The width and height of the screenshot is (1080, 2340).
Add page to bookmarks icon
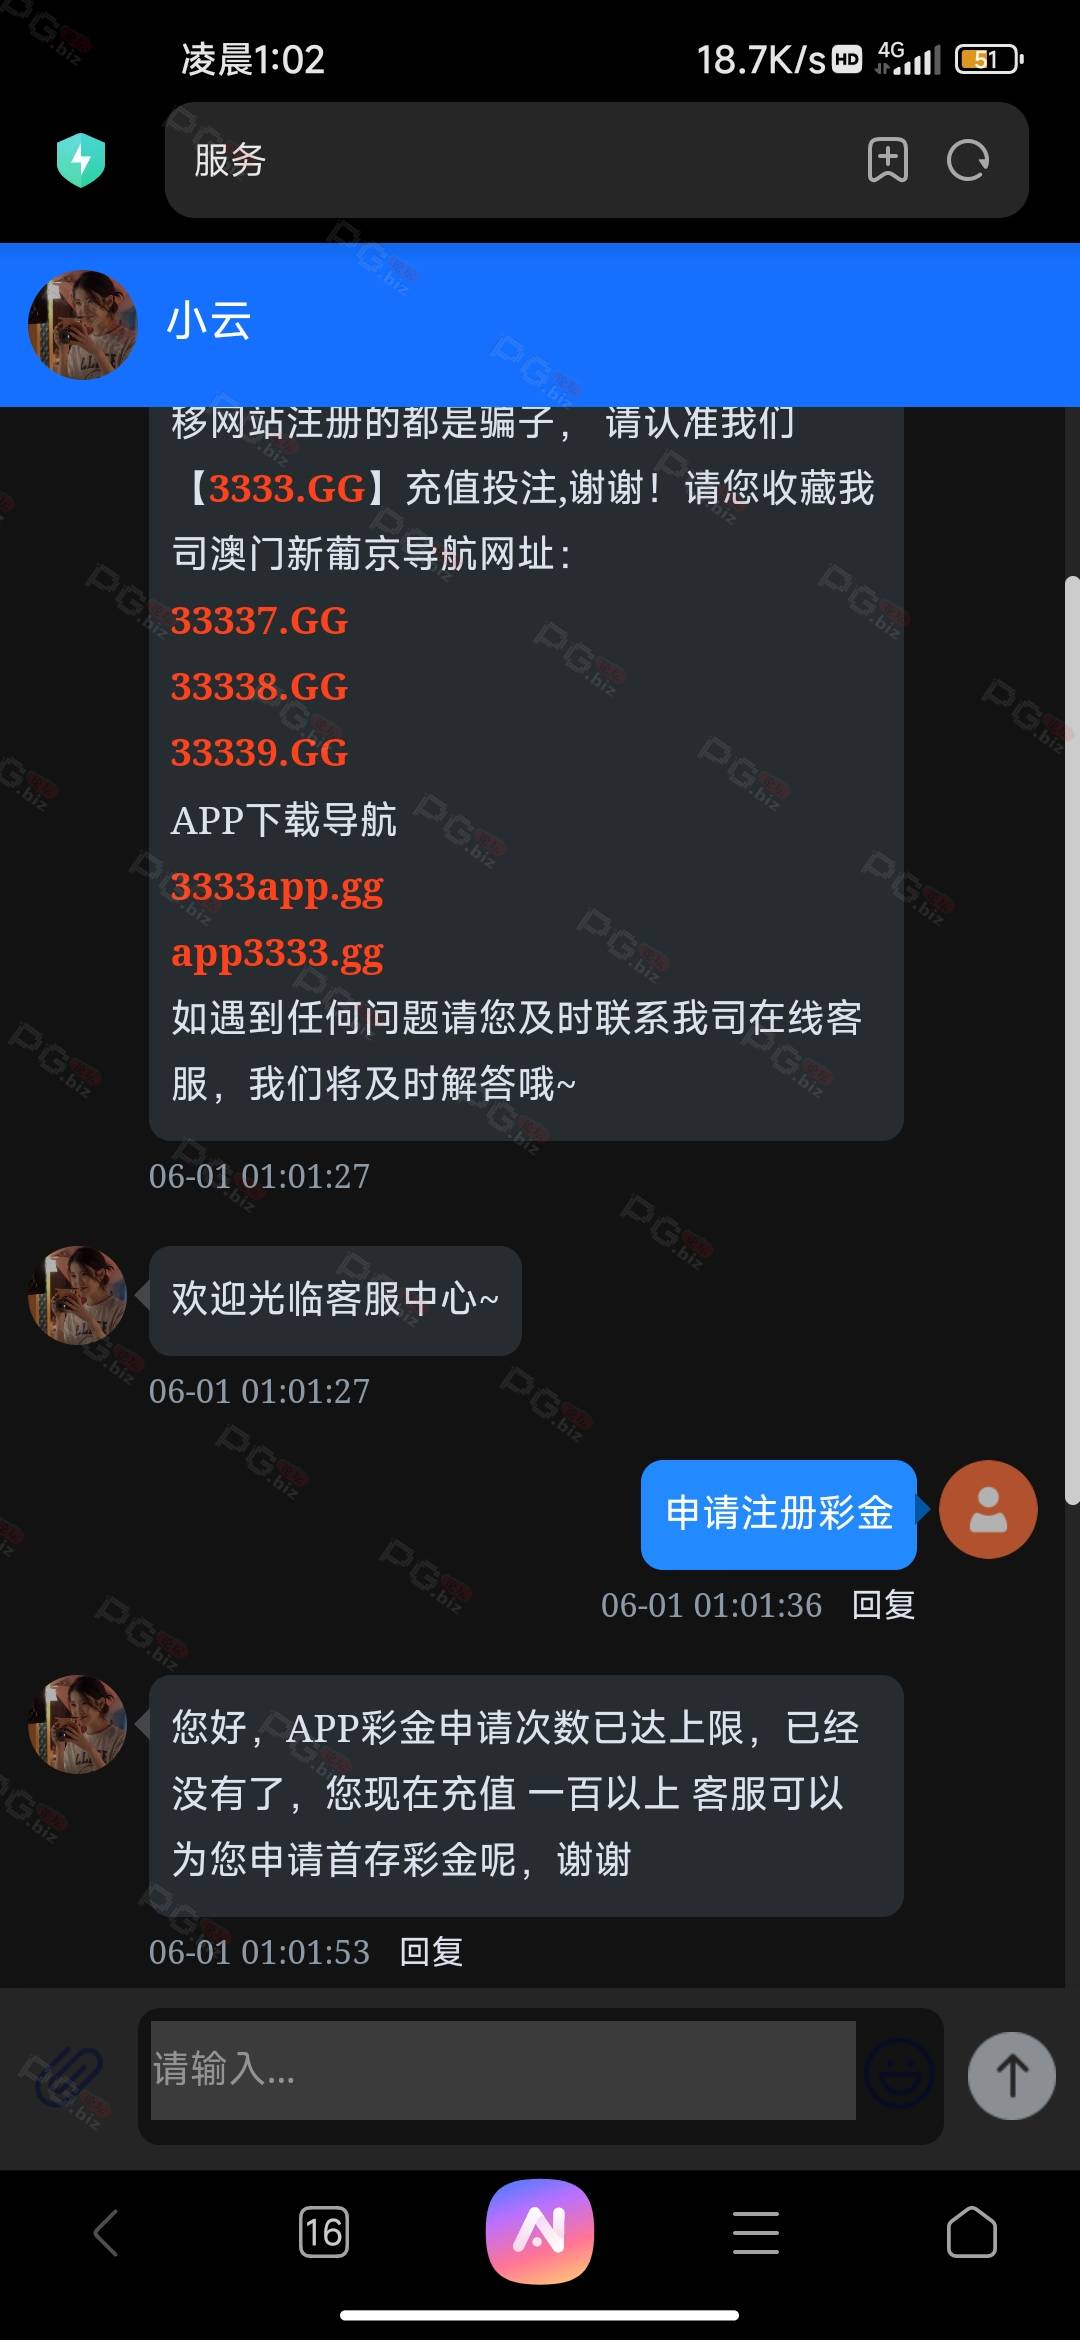point(887,160)
